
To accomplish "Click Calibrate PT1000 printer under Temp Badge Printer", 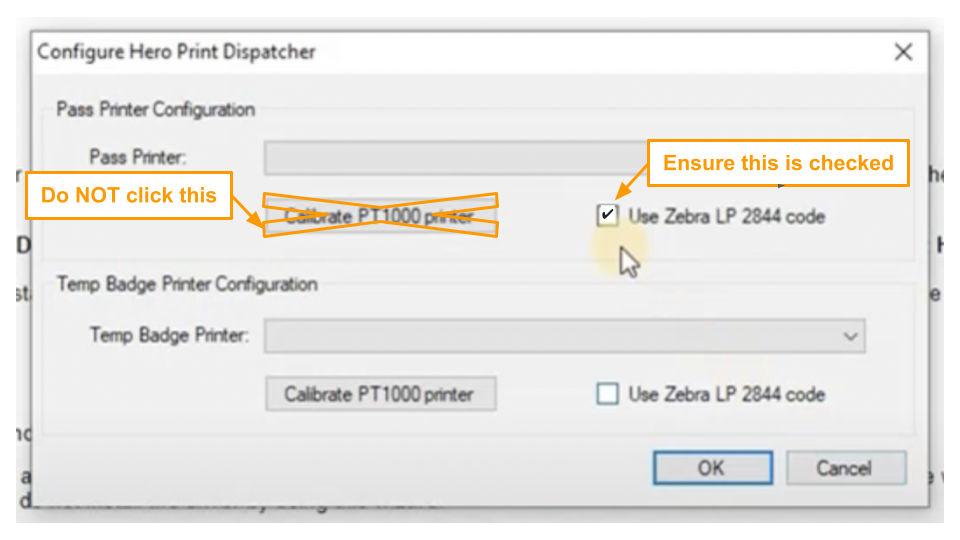I will tap(380, 394).
